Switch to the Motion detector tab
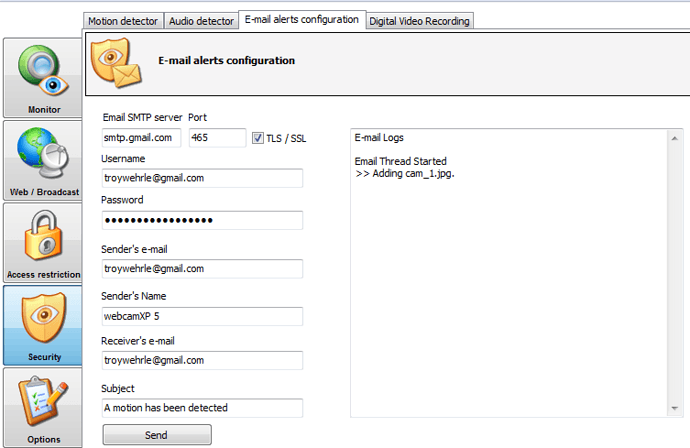Screen dimensions: 690x448 [x=123, y=21]
